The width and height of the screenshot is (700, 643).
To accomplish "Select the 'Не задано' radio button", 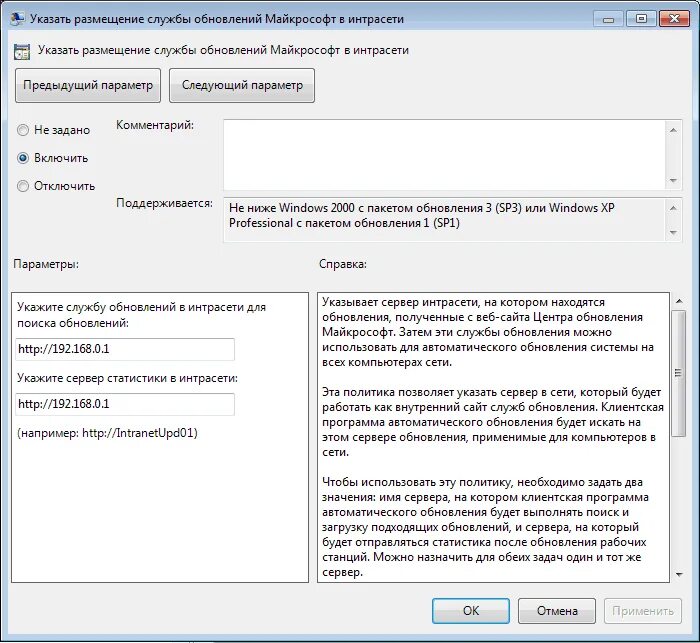I will pyautogui.click(x=23, y=130).
